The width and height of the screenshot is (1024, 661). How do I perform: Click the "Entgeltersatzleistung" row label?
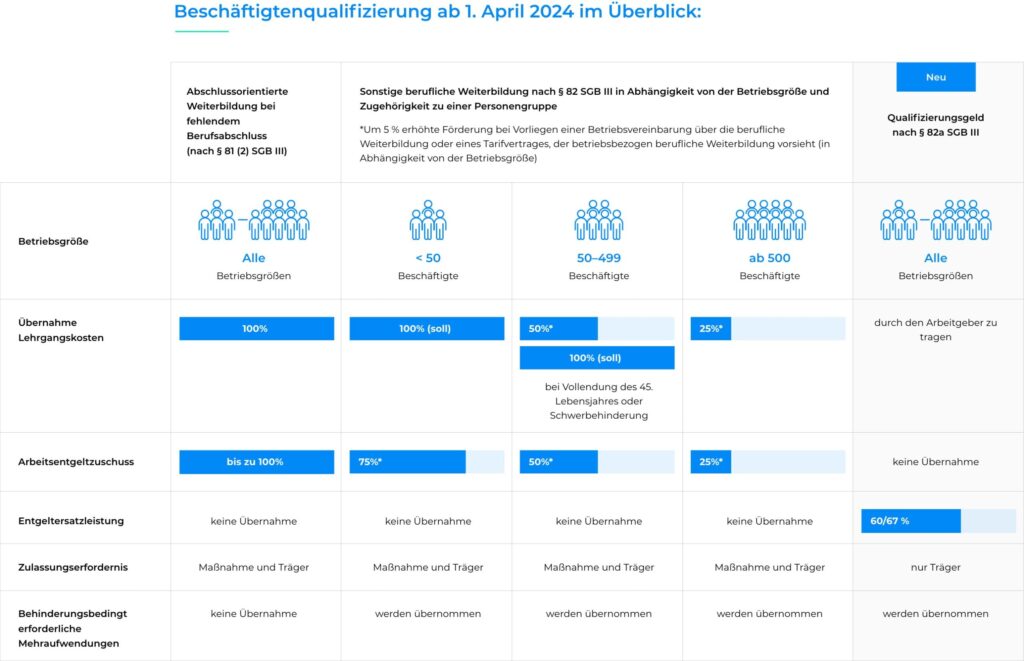point(71,521)
